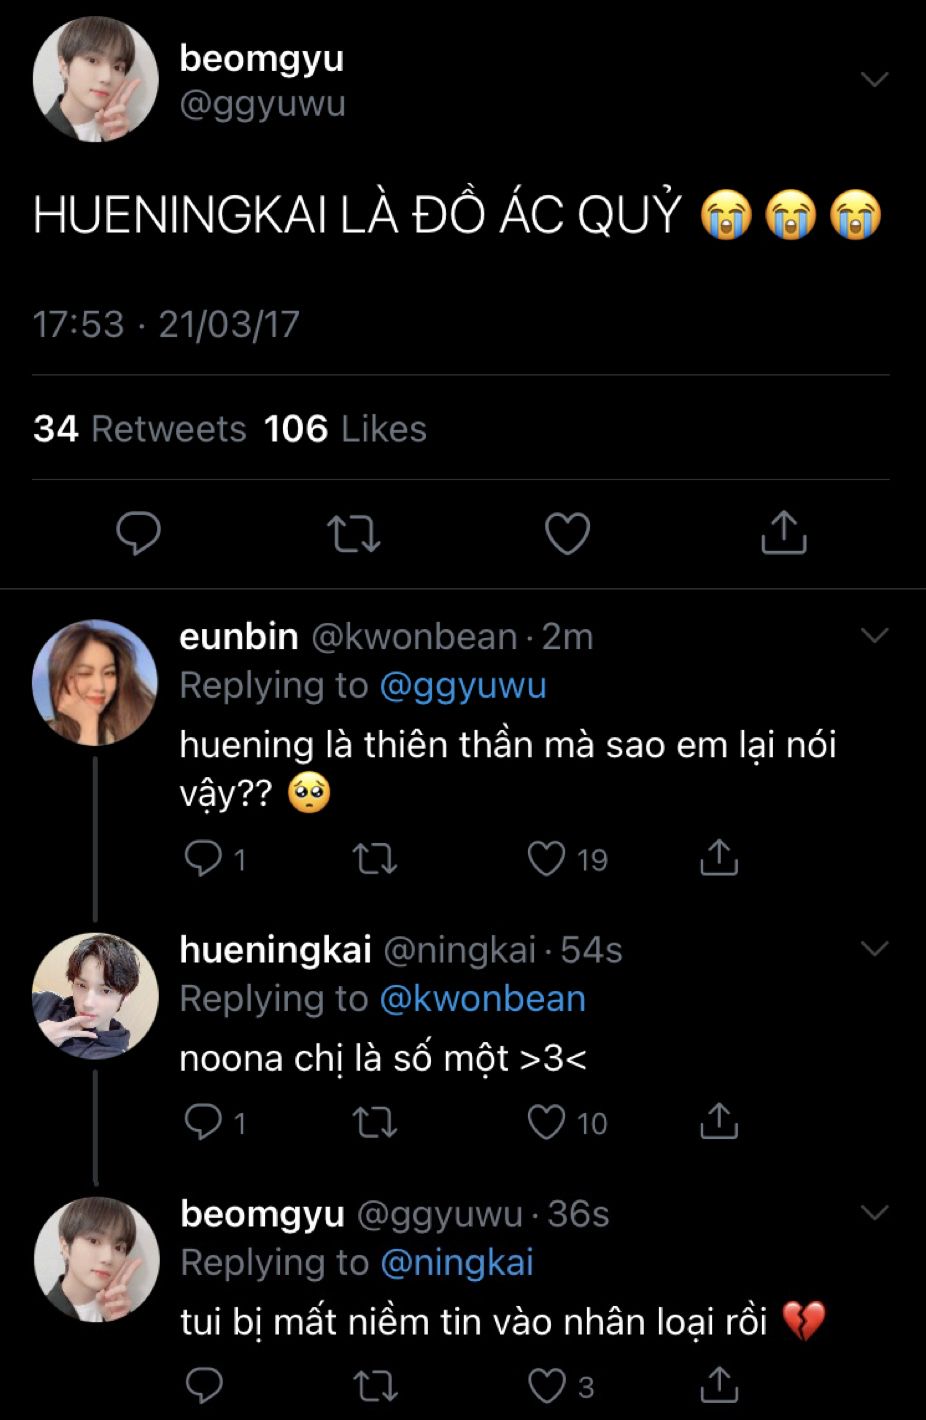
Task: View the 34 Retweets list
Action: point(139,429)
